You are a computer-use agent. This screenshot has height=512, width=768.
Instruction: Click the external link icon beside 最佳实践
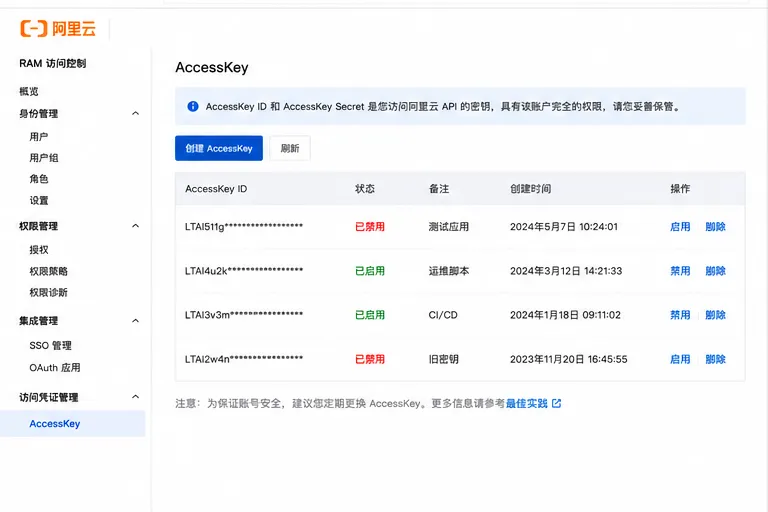(x=556, y=403)
